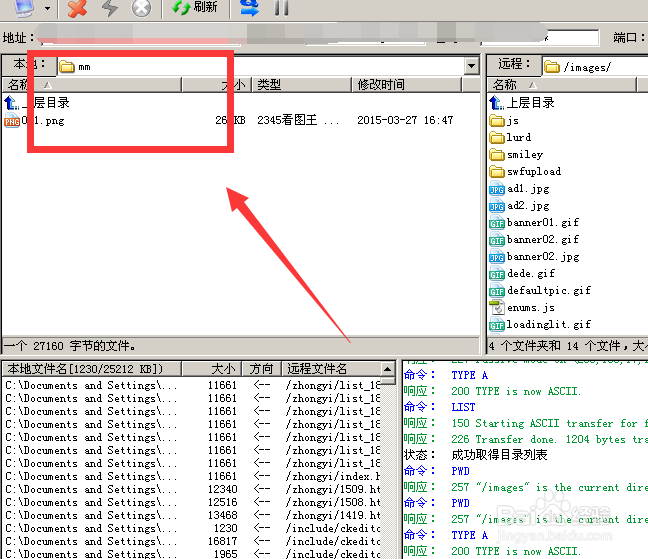Viewport: 648px width, 559px height.
Task: Select remote file loadinglit.gif
Action: (540, 324)
